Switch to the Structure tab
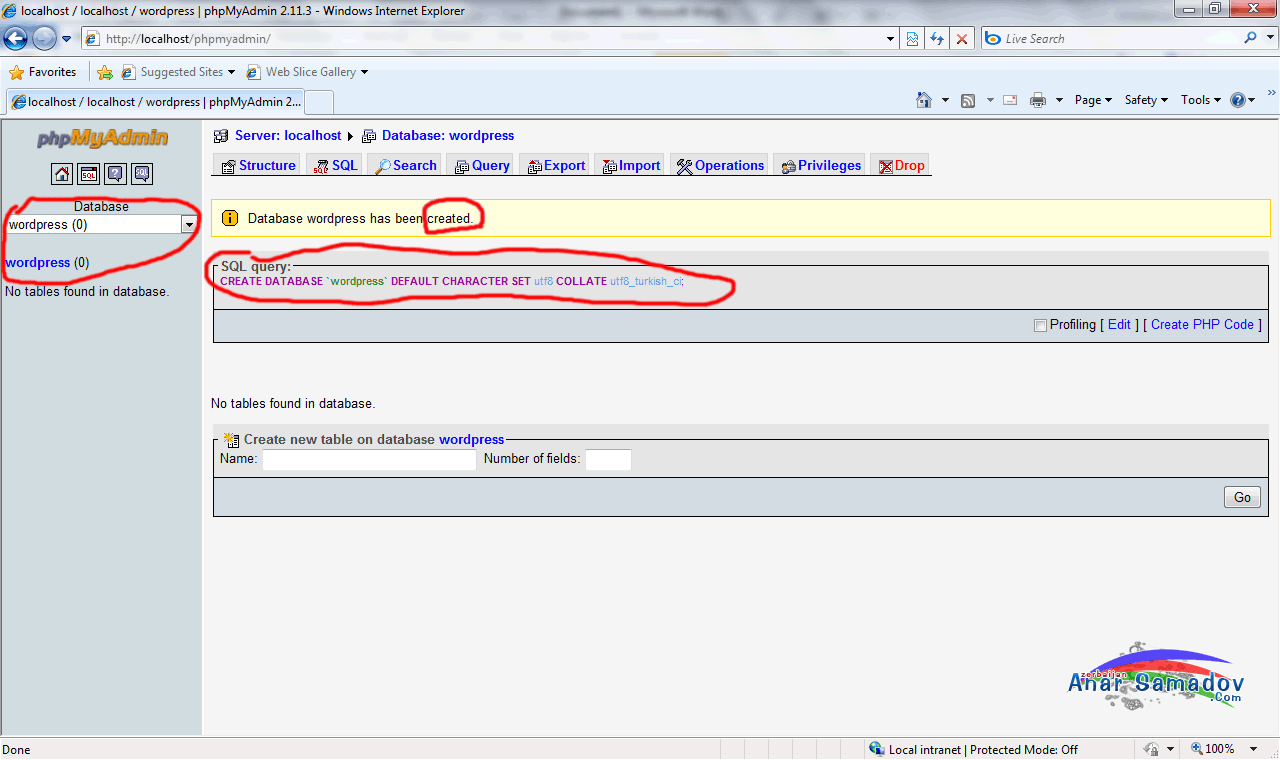This screenshot has width=1280, height=760. pos(258,165)
